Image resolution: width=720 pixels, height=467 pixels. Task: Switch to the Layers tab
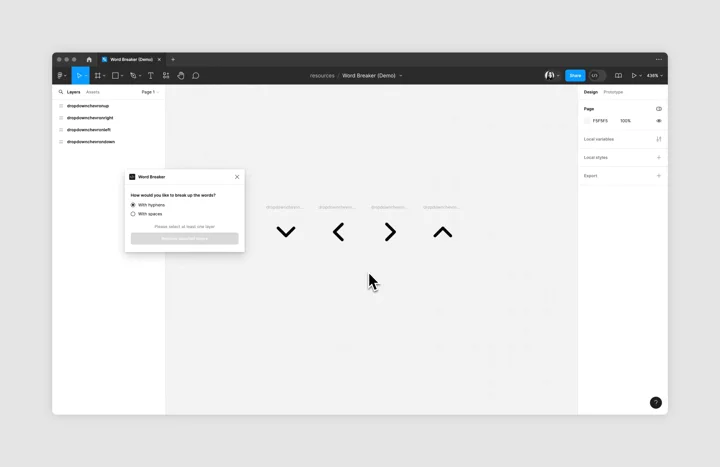click(73, 92)
